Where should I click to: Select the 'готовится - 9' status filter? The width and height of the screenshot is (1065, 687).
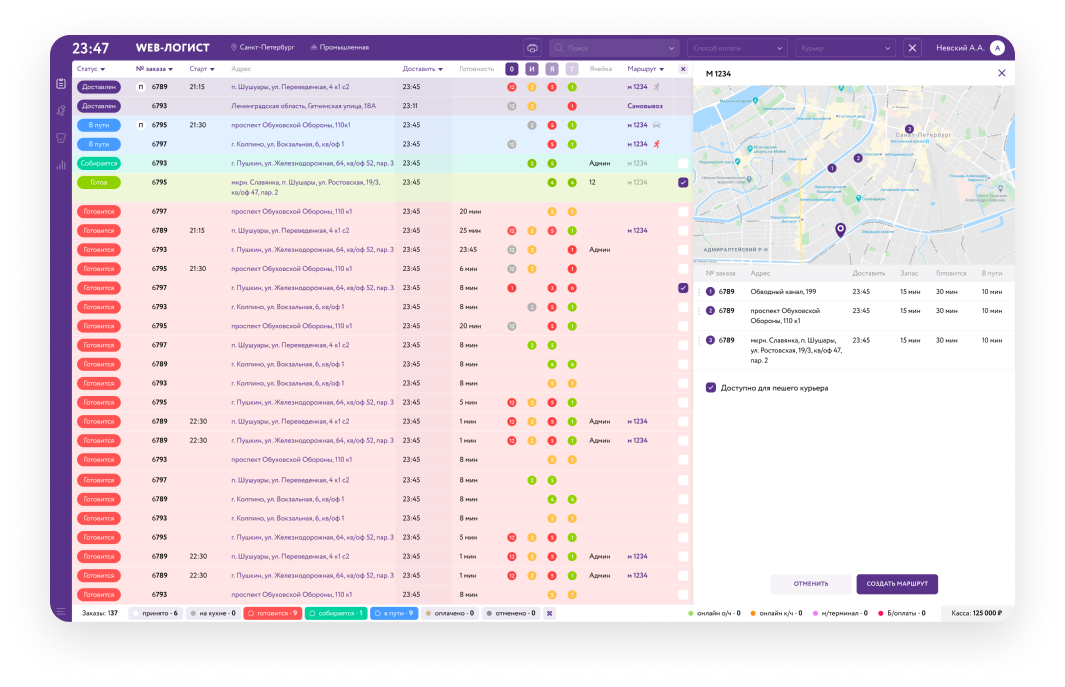[x=271, y=613]
